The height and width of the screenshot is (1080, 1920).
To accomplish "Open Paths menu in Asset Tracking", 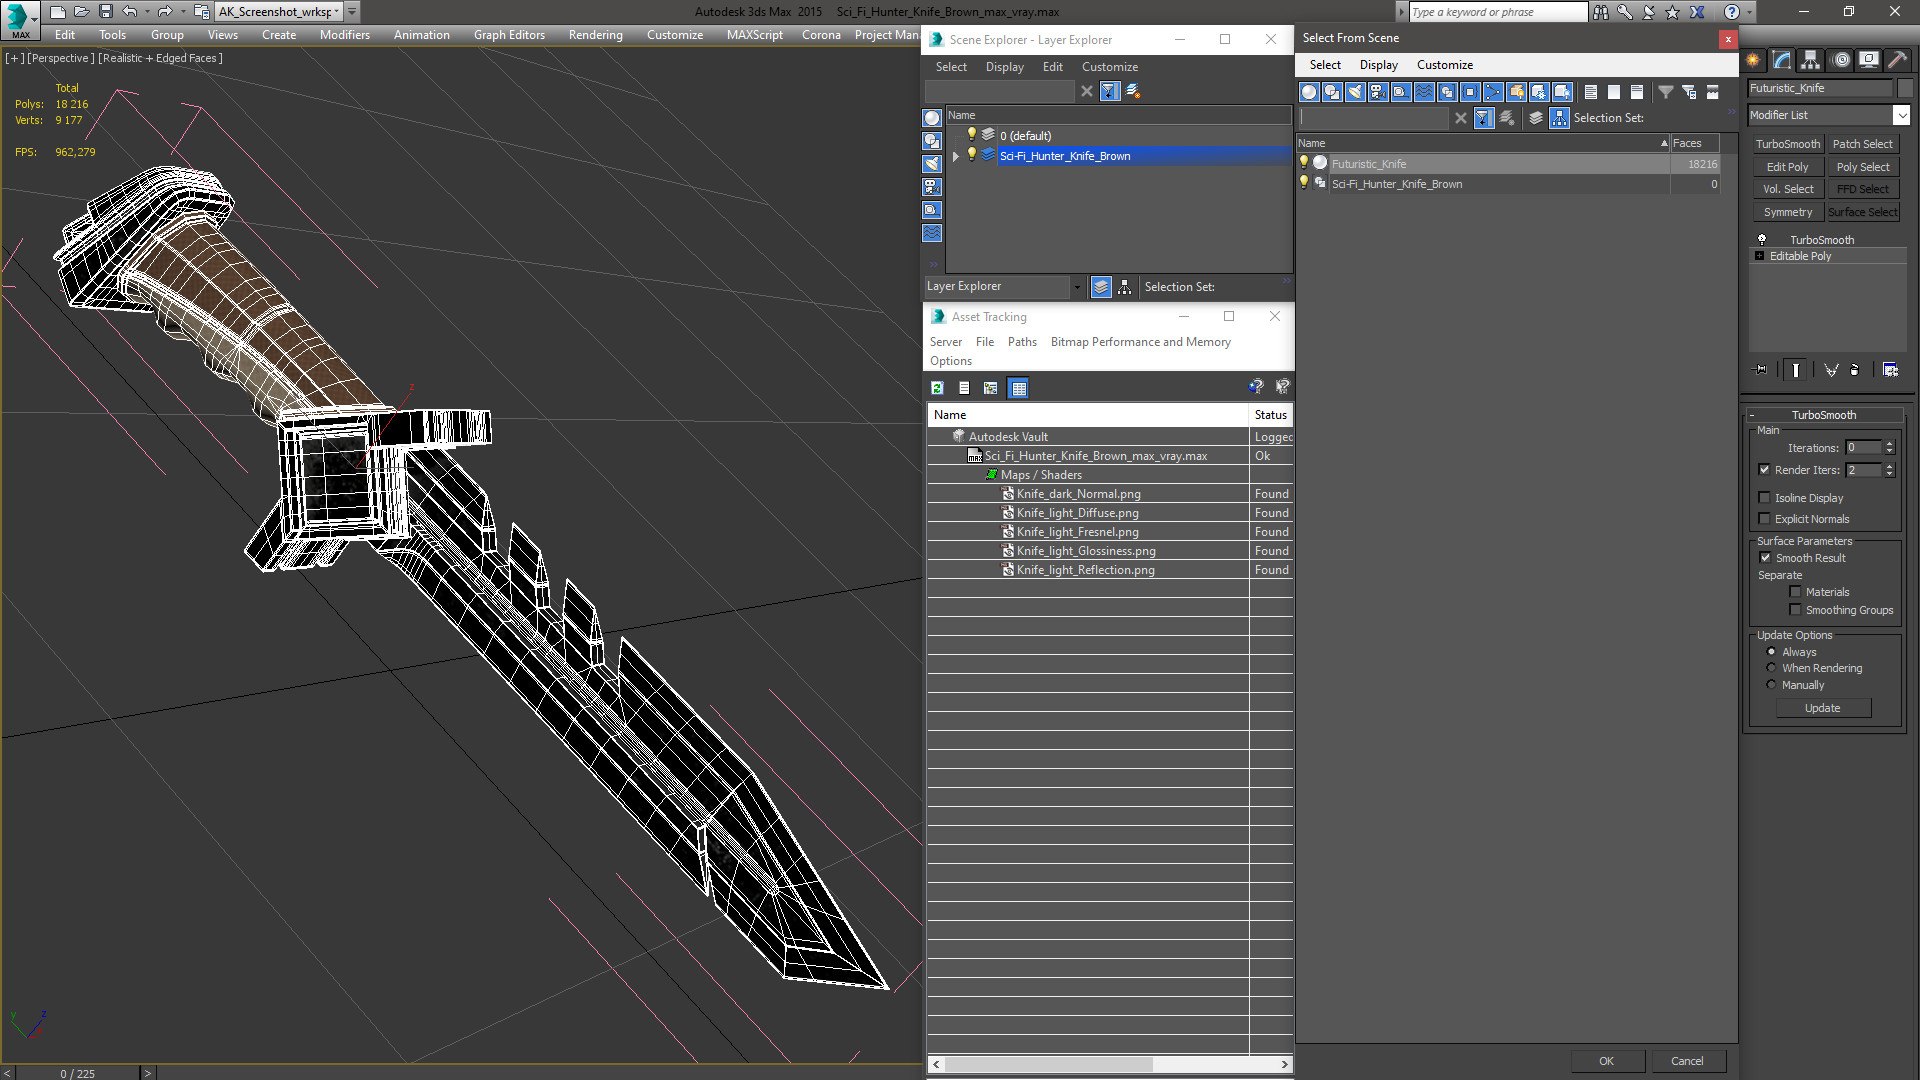I will coord(1021,342).
